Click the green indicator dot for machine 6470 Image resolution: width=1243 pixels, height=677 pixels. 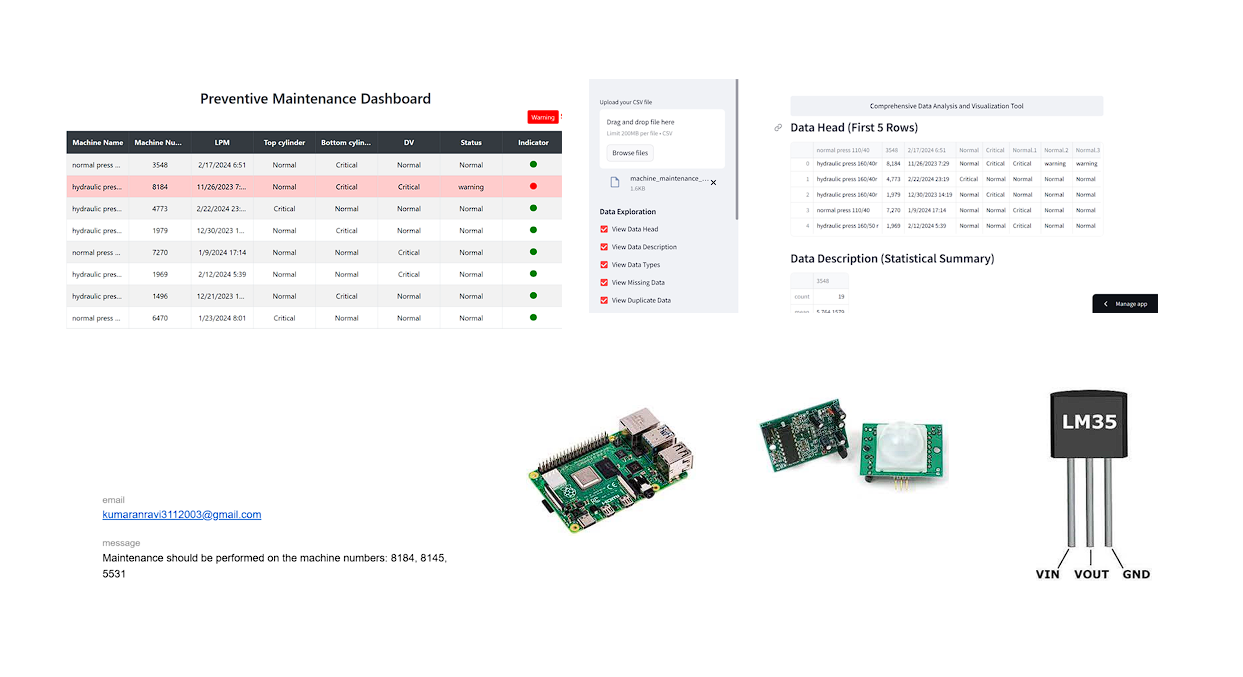click(533, 317)
